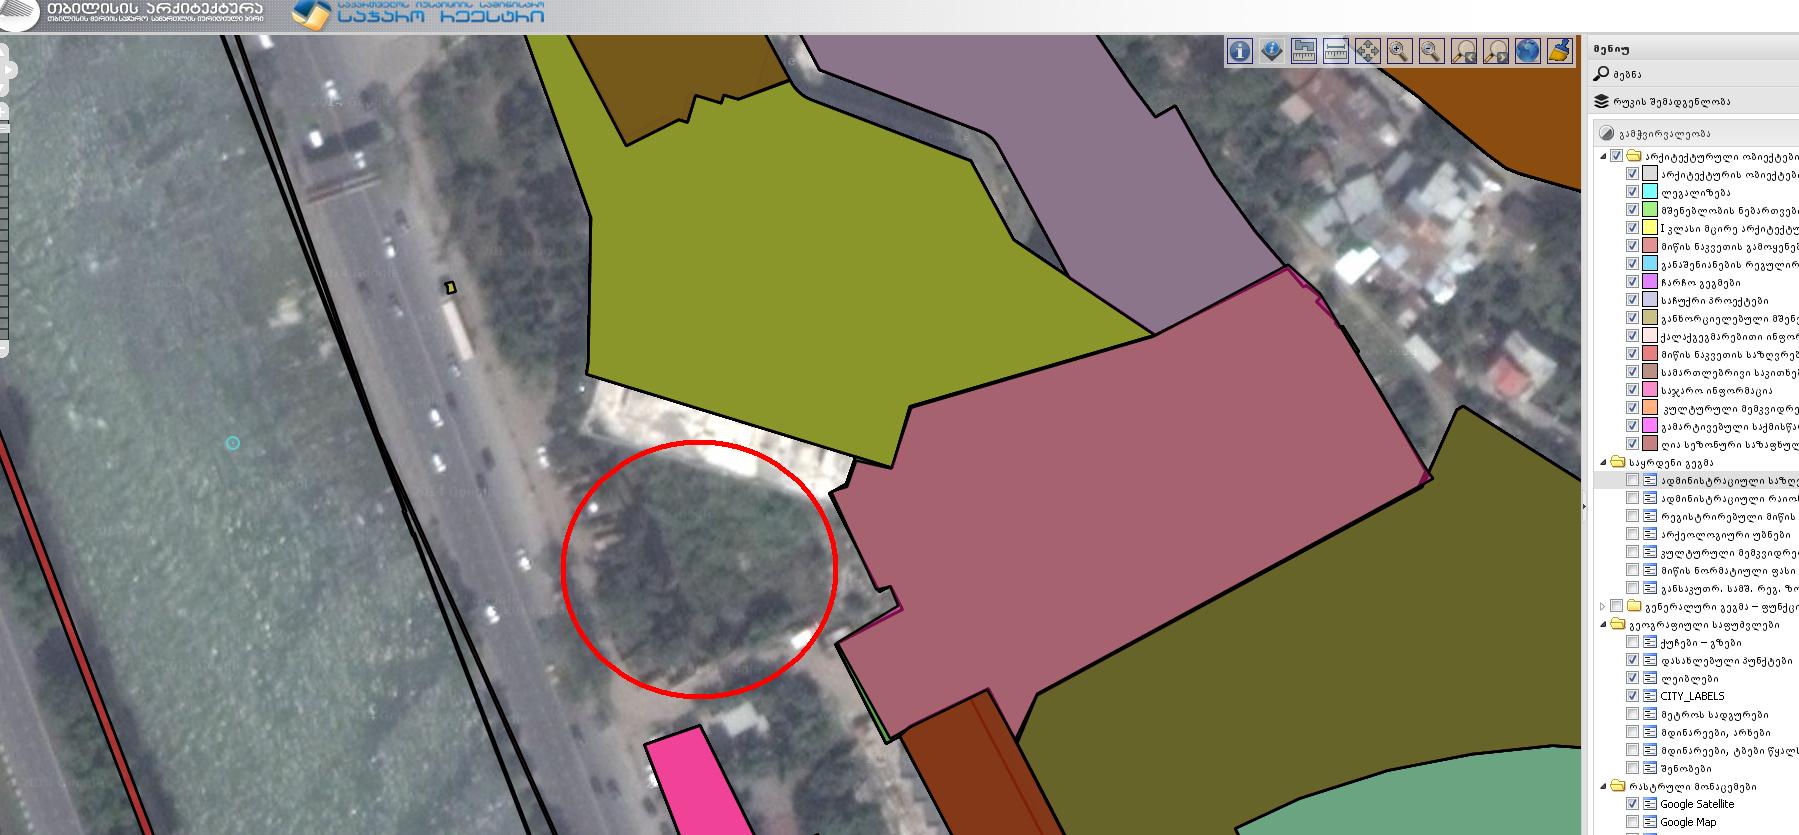Viewport: 1799px width, 835px height.
Task: Uncheck the ლეიბლები layer checkbox
Action: tap(1633, 678)
